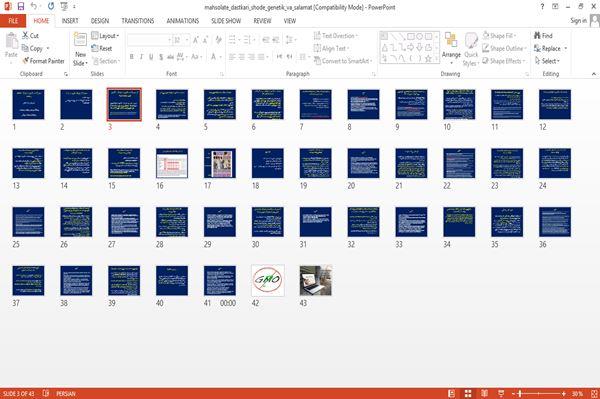Switch to Slide Sorter view icon
The width and height of the screenshot is (600, 399).
coord(468,394)
